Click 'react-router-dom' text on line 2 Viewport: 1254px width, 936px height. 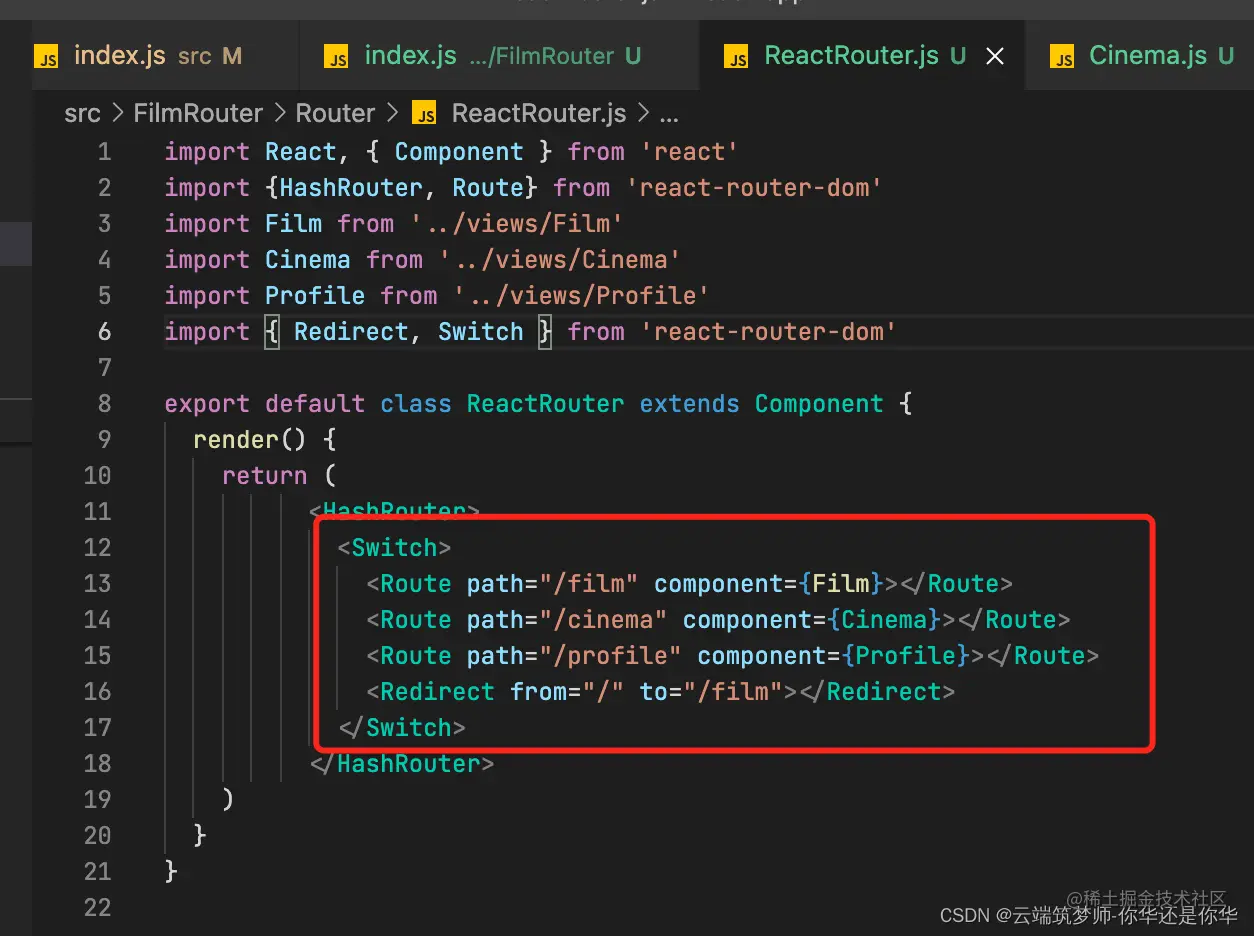click(x=755, y=188)
